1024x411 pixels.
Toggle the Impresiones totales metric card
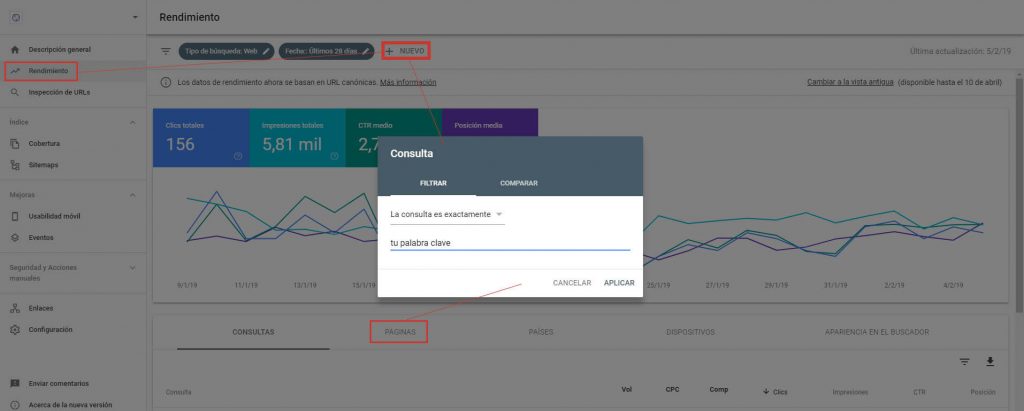click(297, 138)
